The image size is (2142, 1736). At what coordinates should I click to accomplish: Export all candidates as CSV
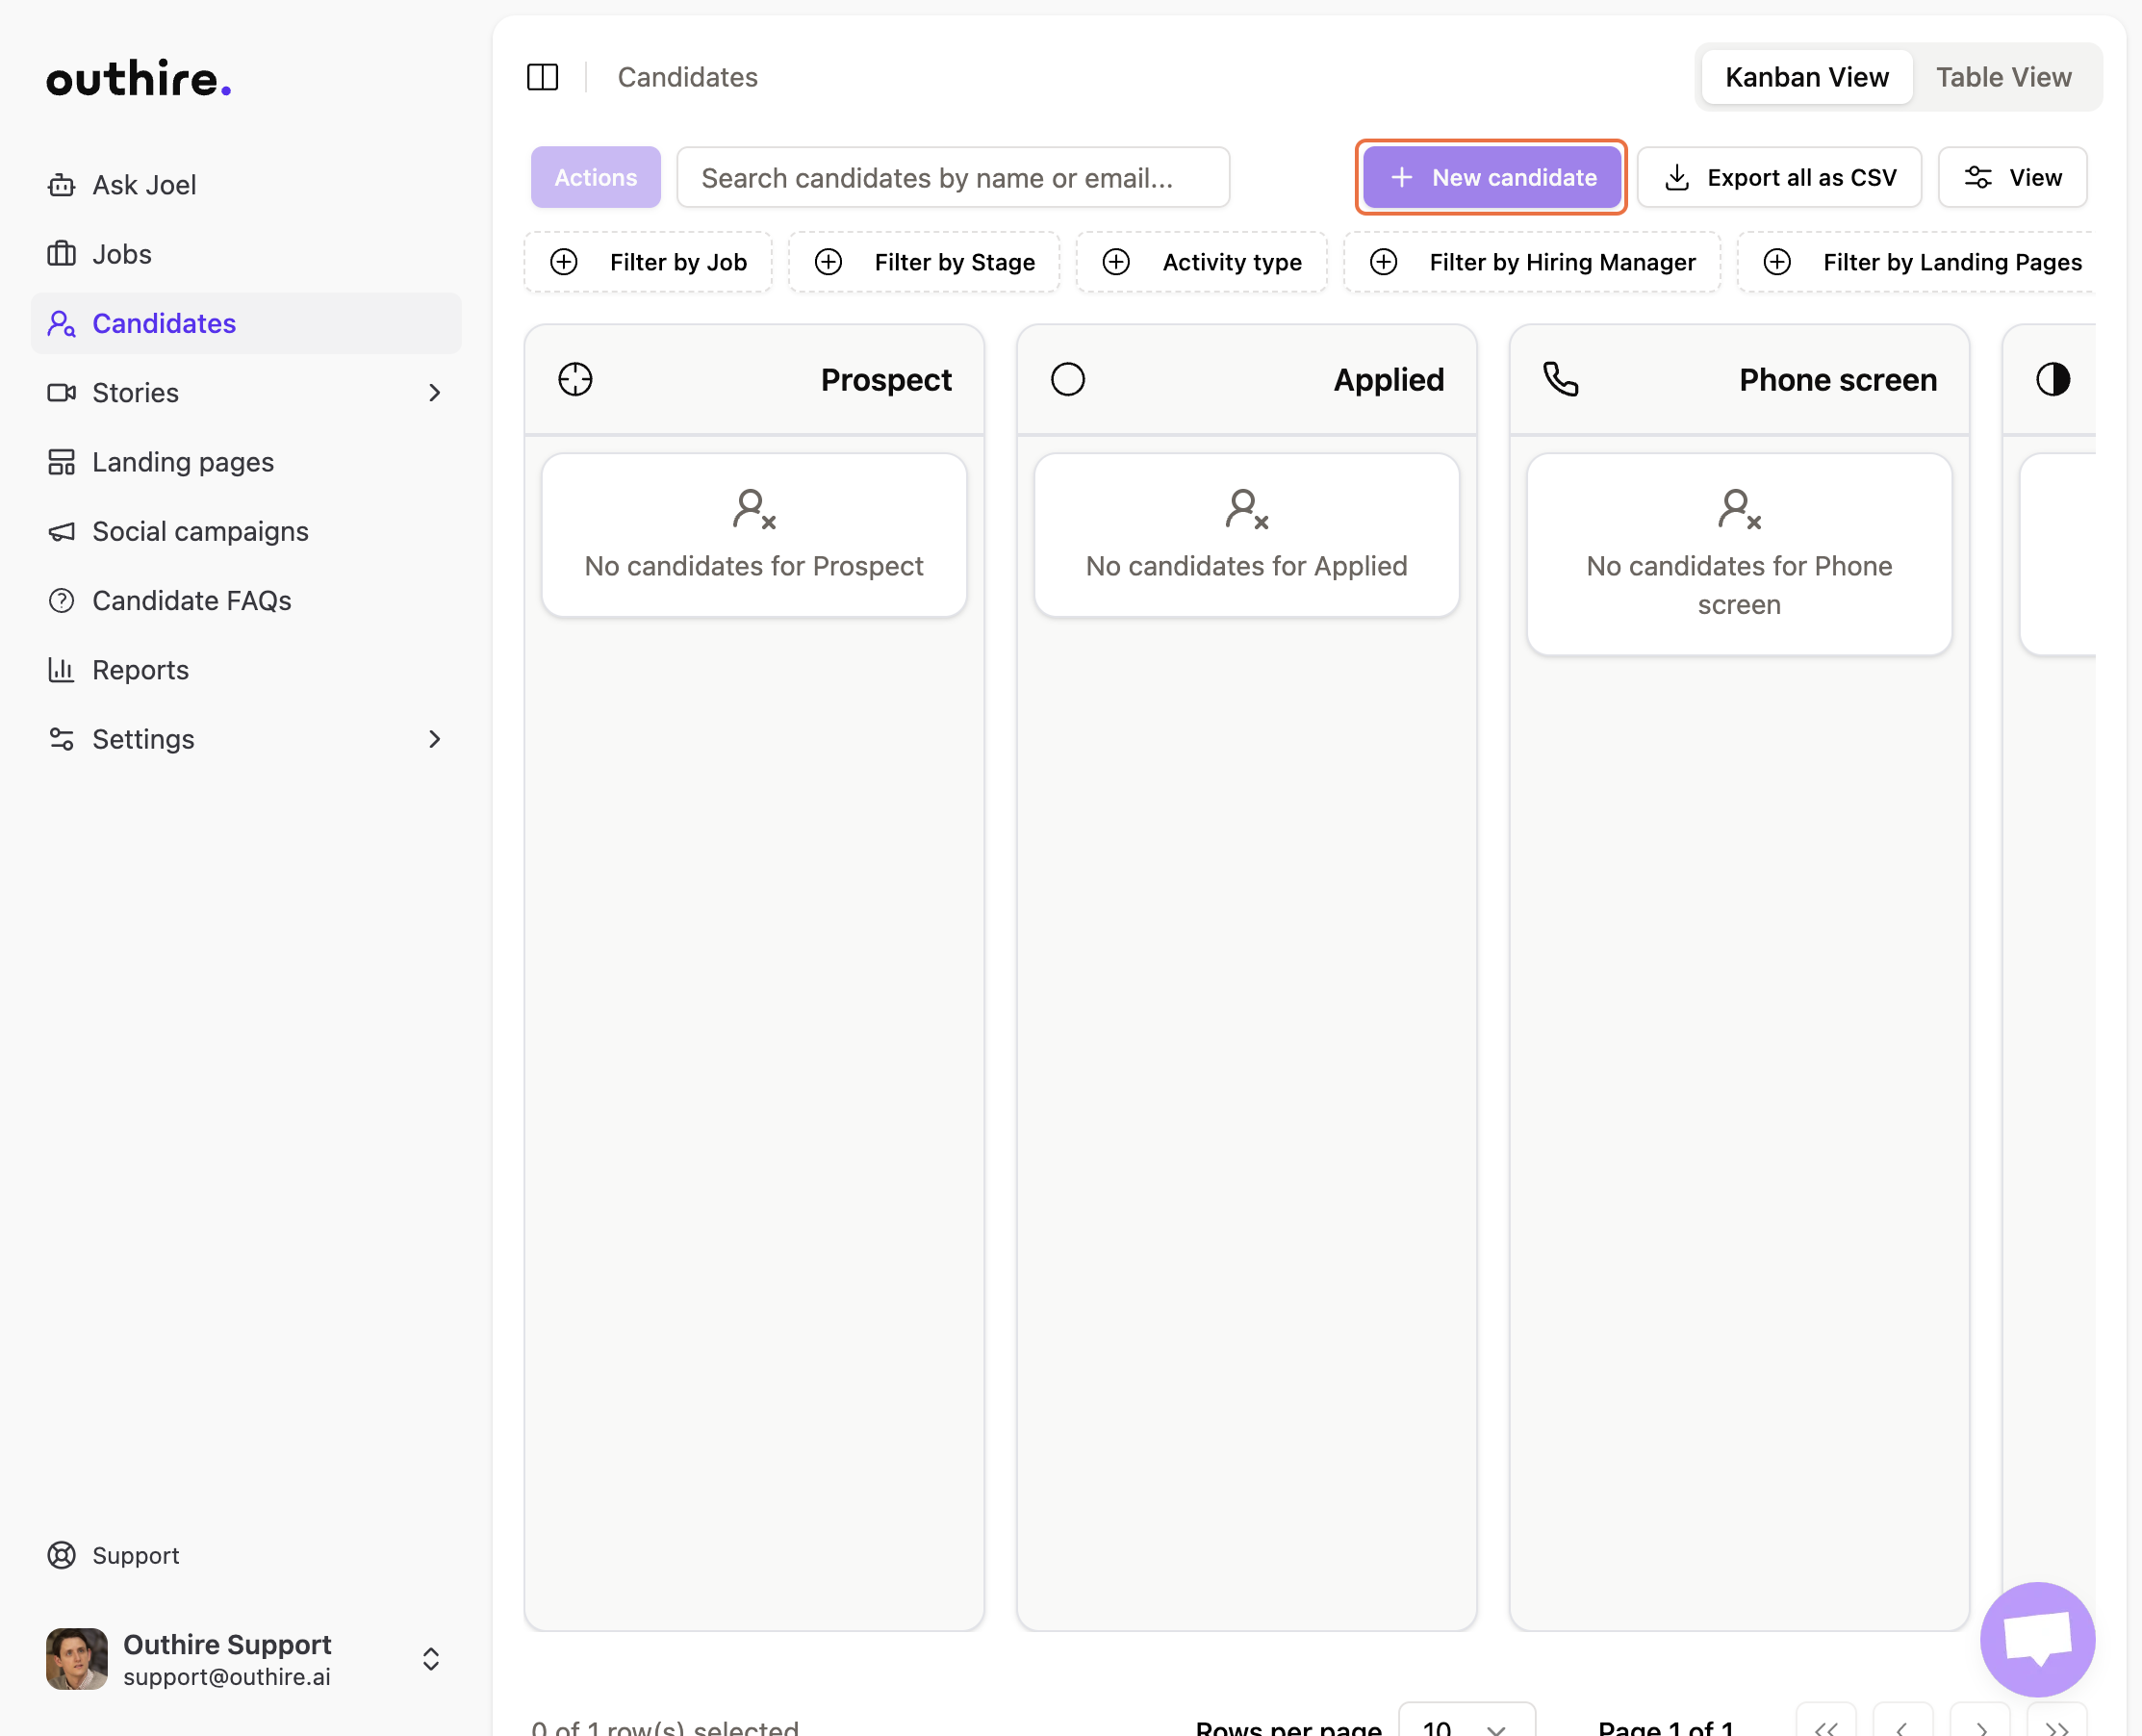1779,178
